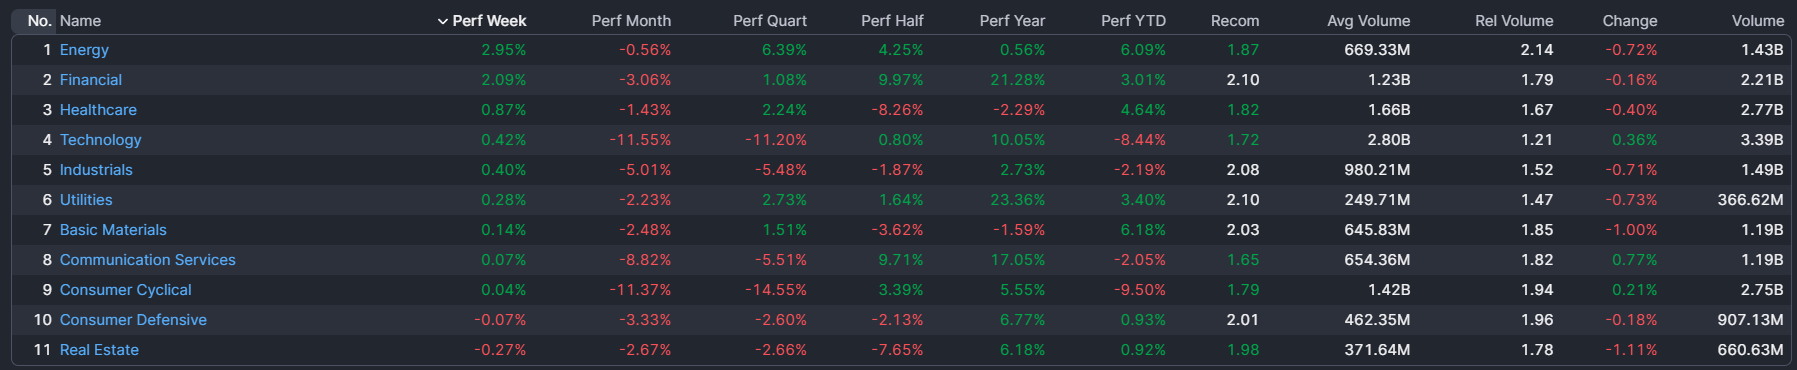1797x370 pixels.
Task: Open Communication Services sector
Action: (x=148, y=260)
